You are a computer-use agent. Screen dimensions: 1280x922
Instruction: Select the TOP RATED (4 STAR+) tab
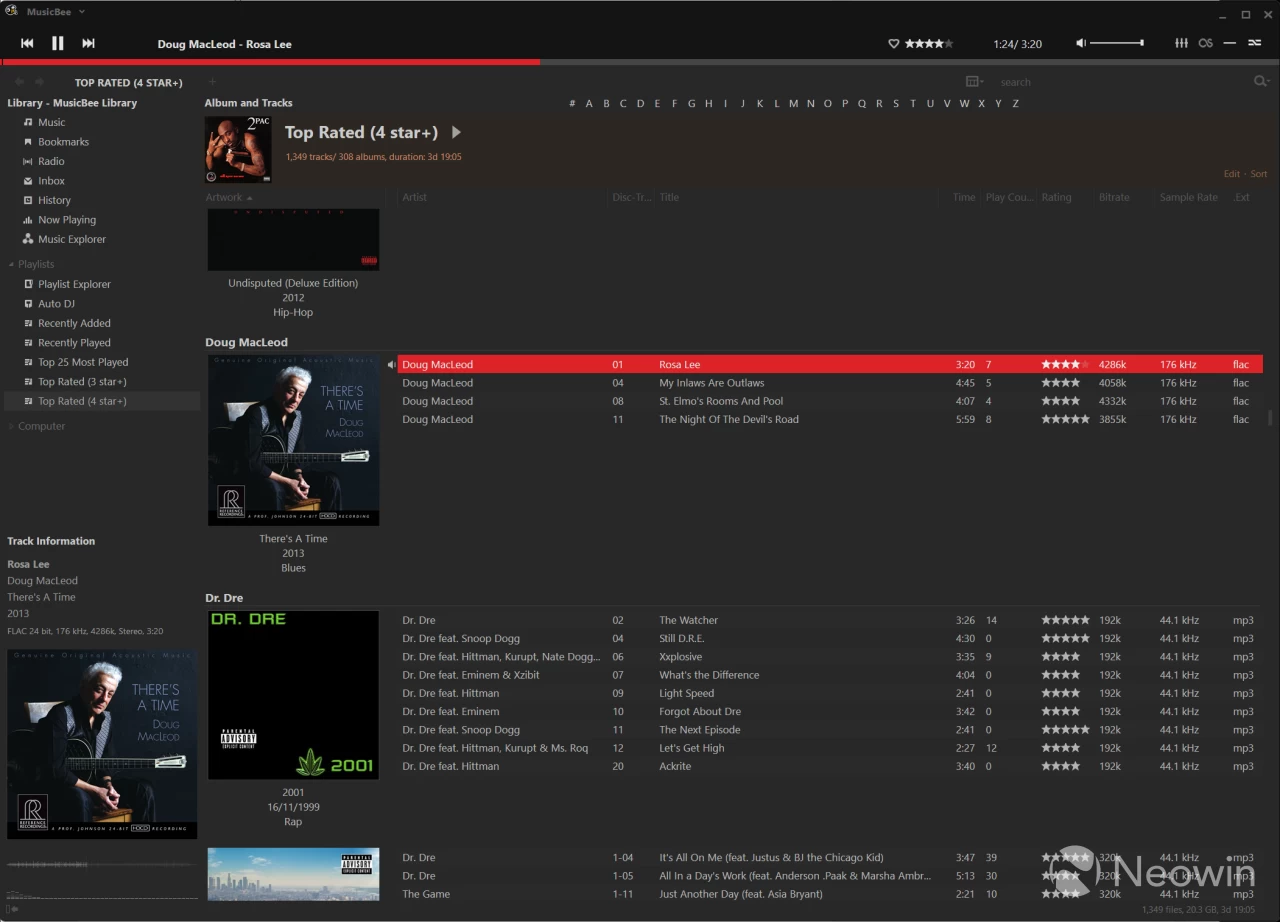[128, 83]
